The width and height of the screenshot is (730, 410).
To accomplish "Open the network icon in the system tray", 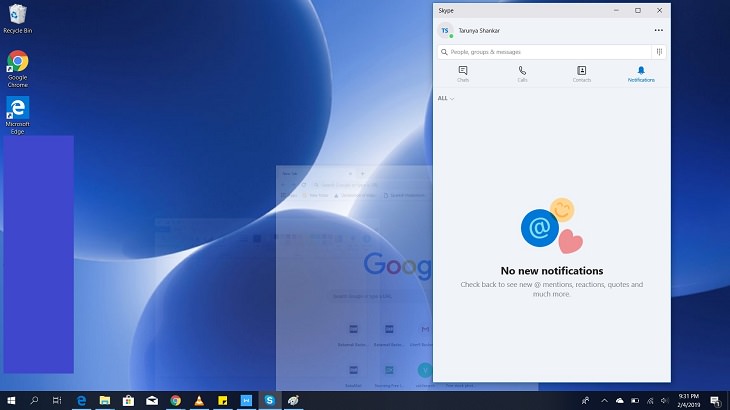I will (x=650, y=400).
